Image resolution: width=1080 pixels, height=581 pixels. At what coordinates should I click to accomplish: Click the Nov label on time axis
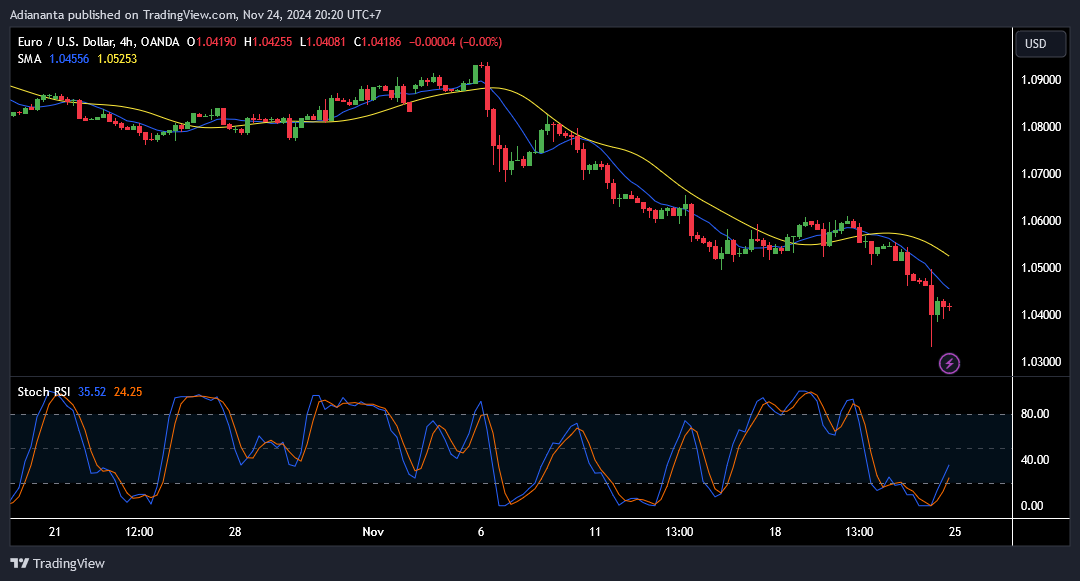373,531
